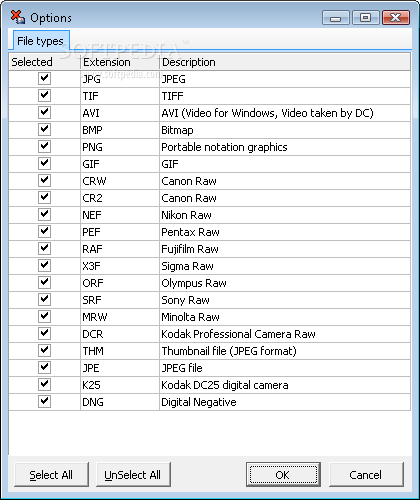
Task: Sort by the Selected column header
Action: [x=44, y=62]
